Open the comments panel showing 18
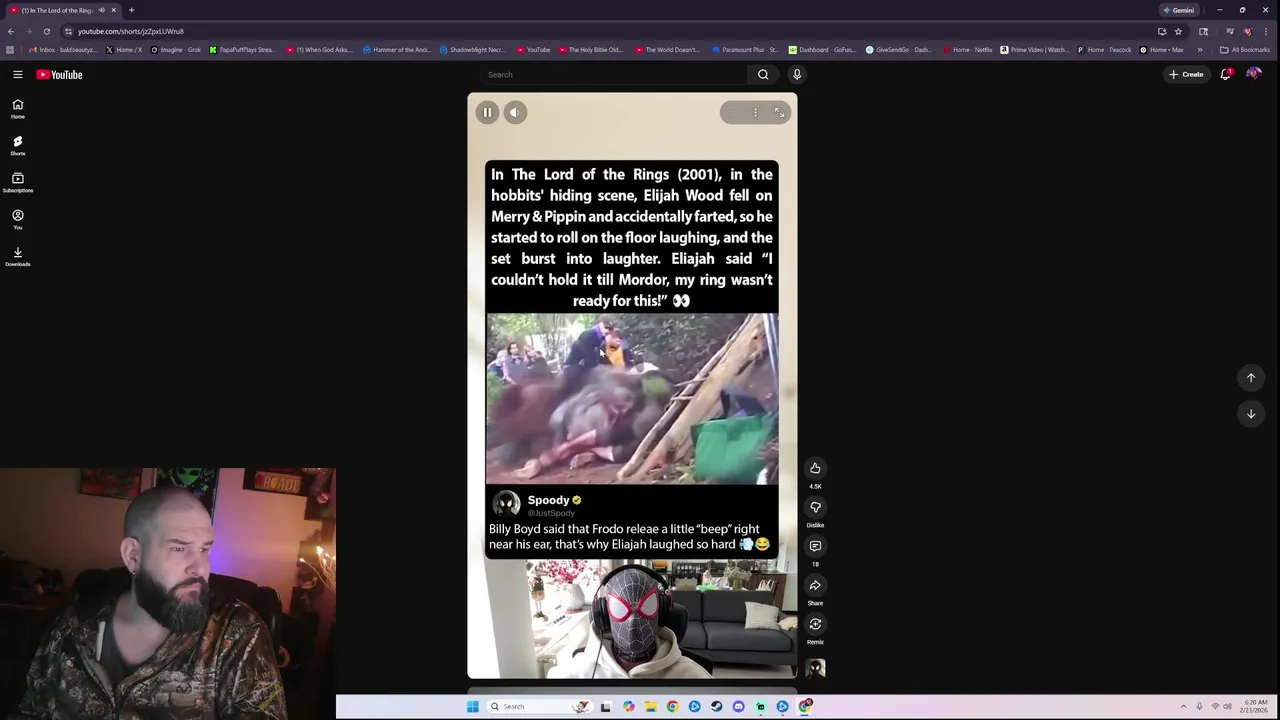 point(815,546)
